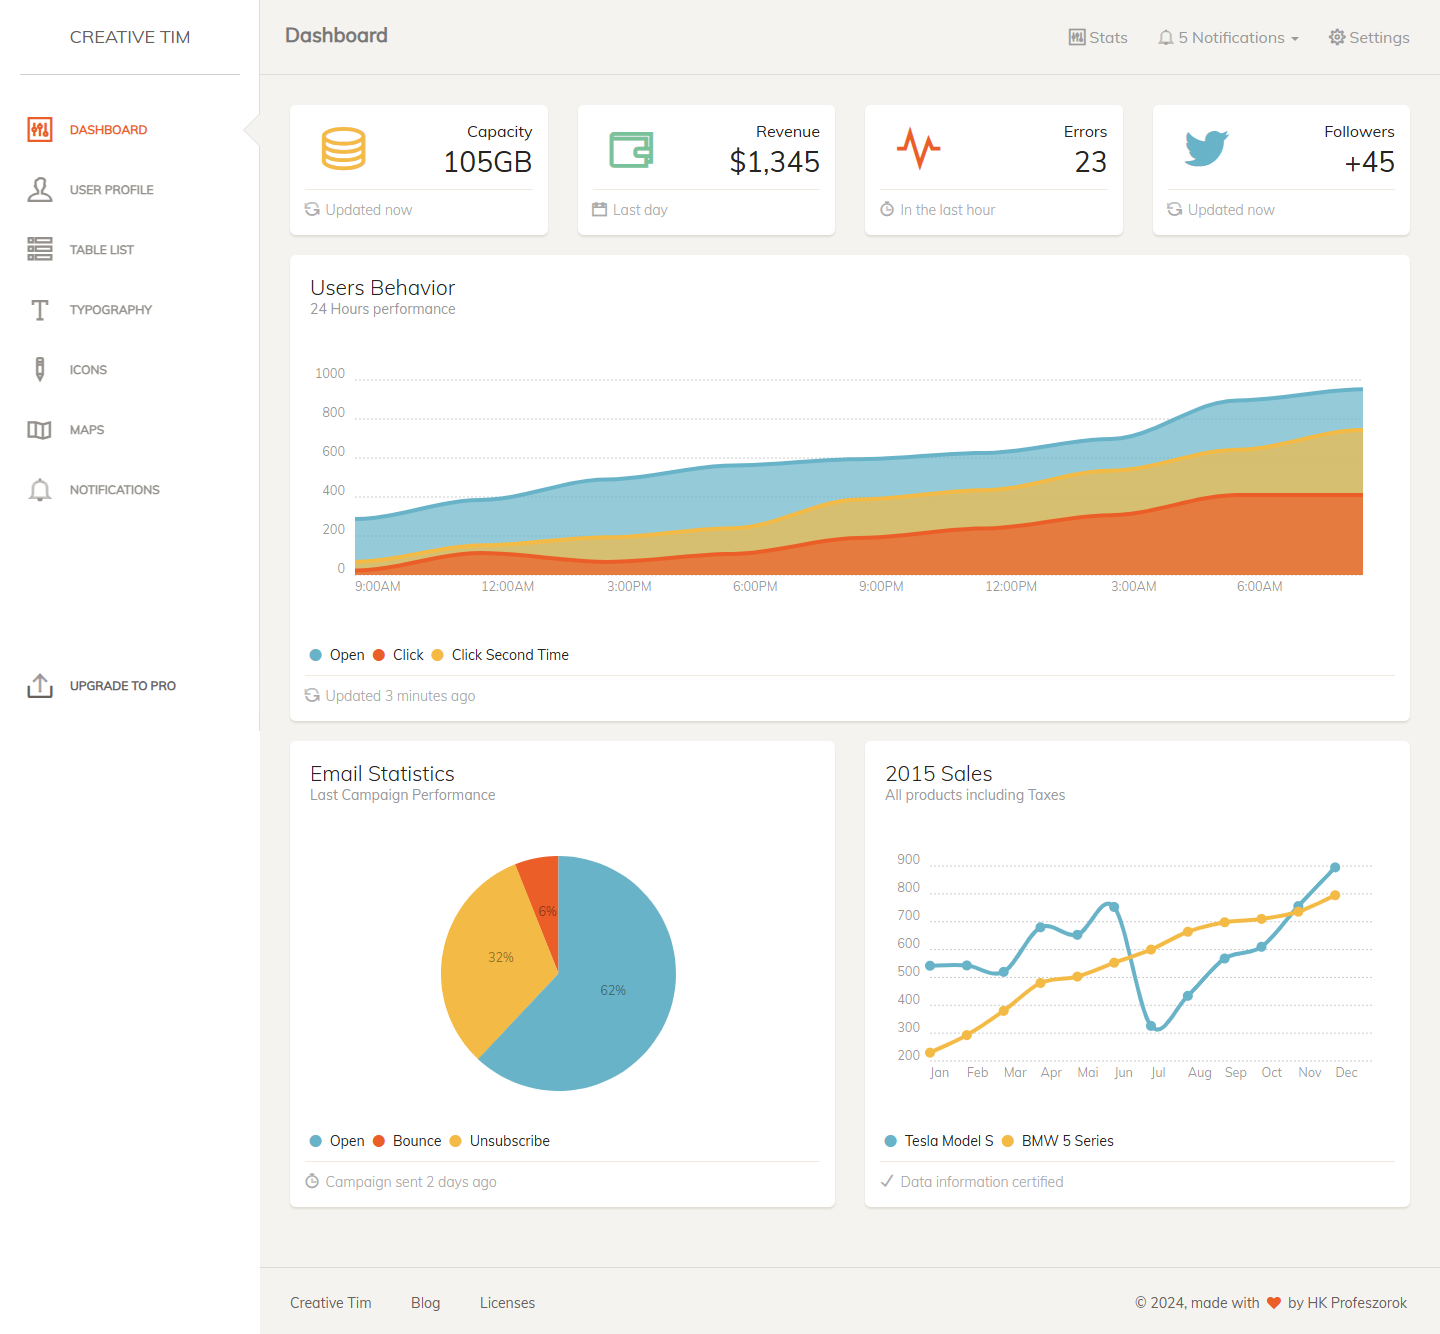The image size is (1440, 1334).
Task: Click the yellow BMW 5 Series legend dot
Action: pos(1008,1141)
